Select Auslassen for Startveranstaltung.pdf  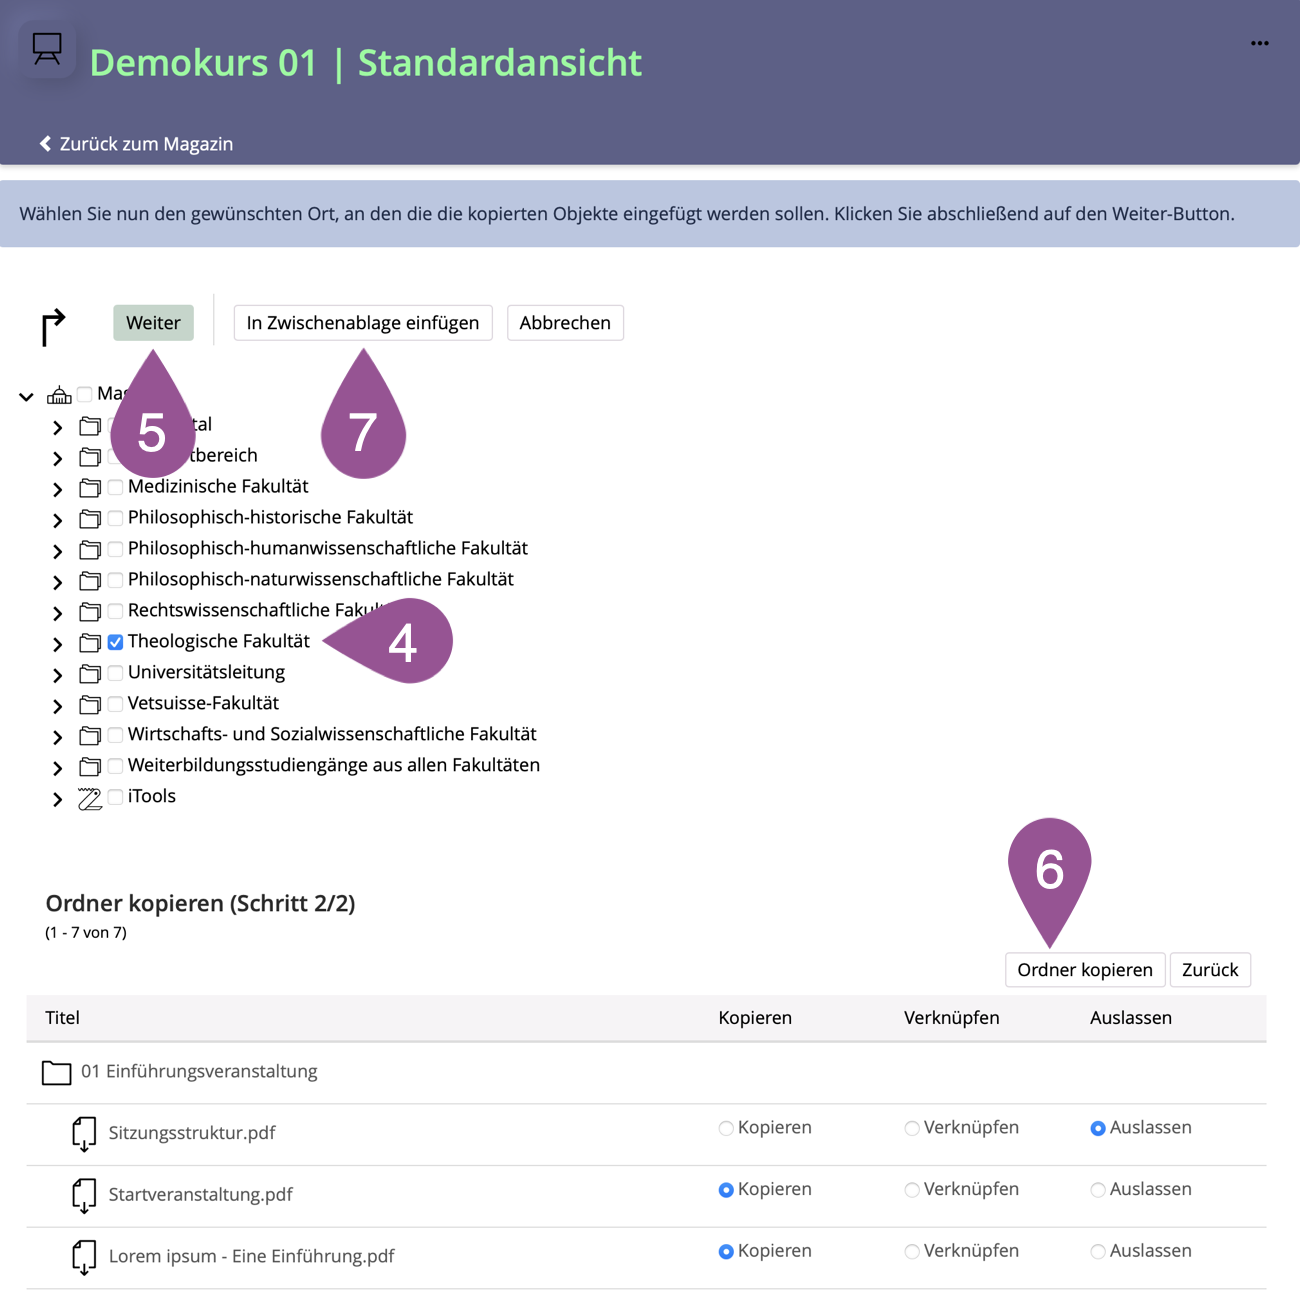click(x=1098, y=1190)
